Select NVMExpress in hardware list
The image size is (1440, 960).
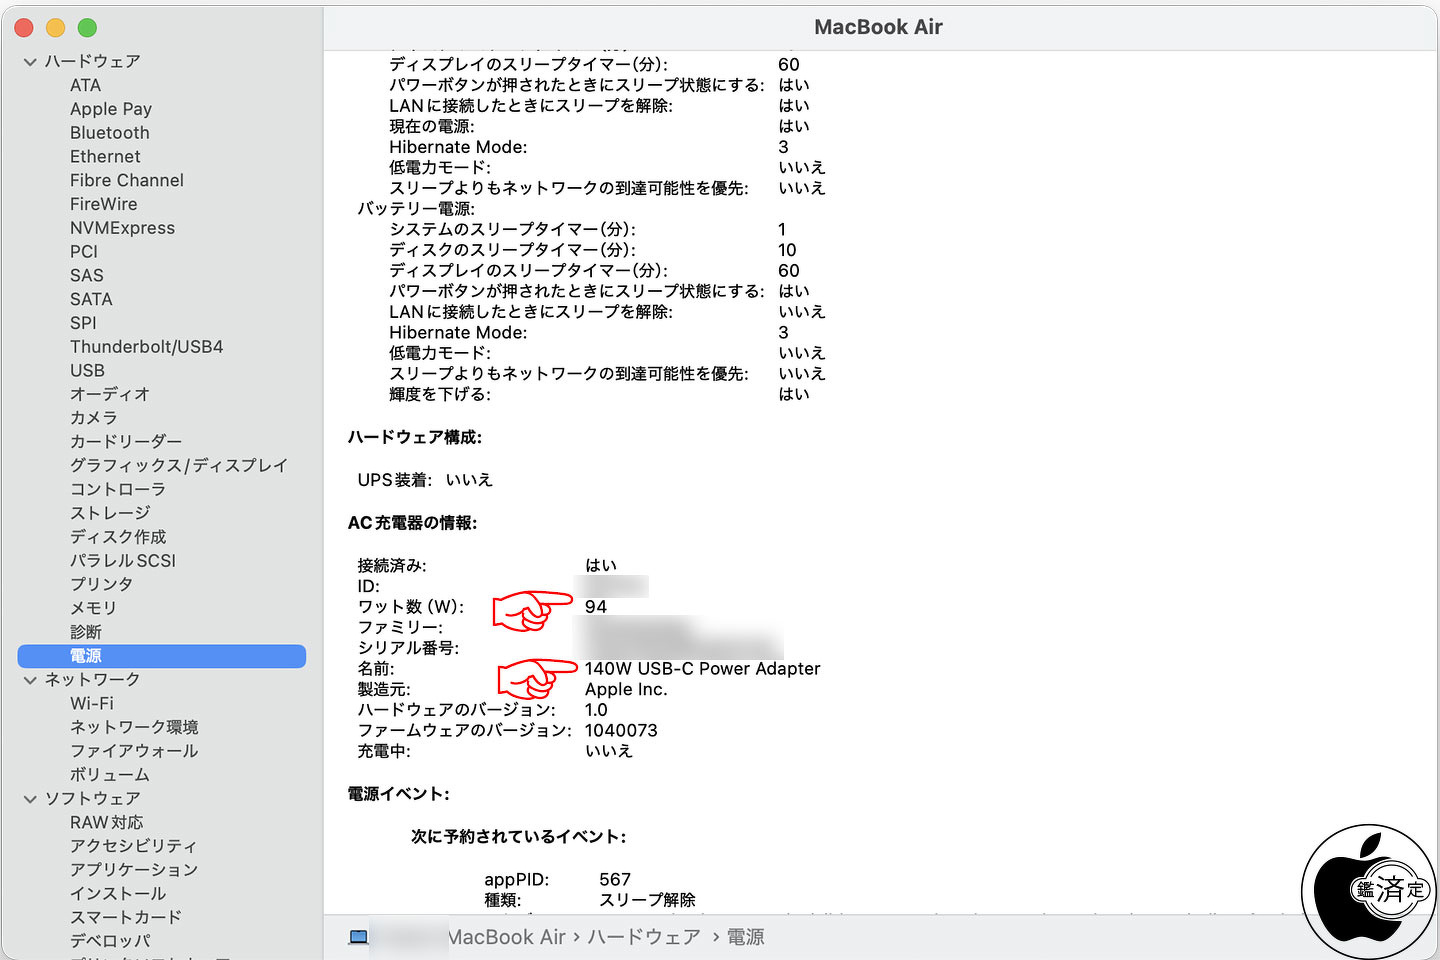coord(122,228)
